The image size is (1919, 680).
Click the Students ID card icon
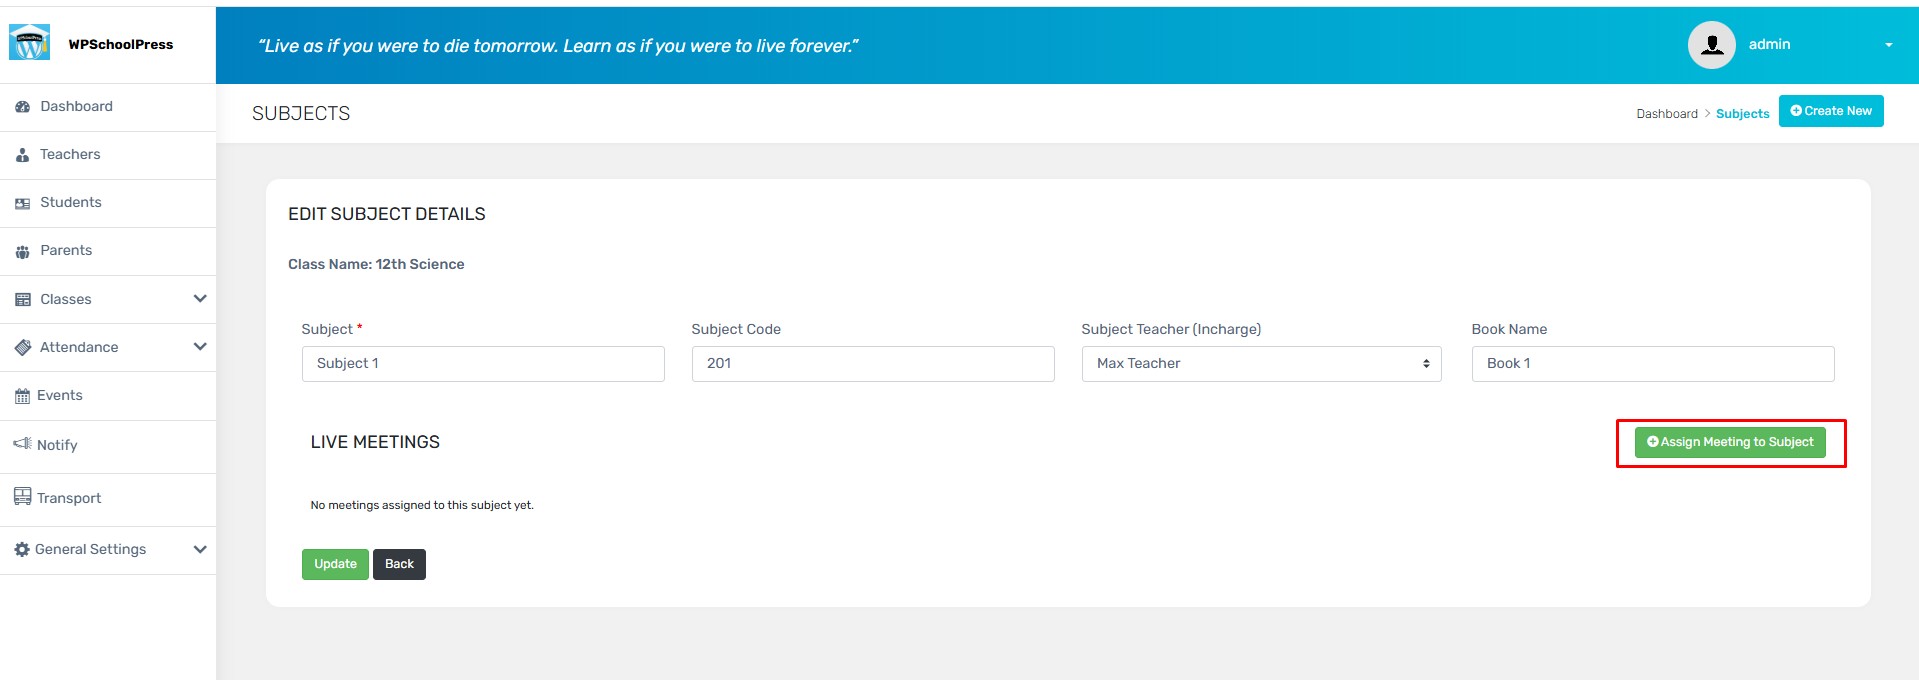pos(23,203)
